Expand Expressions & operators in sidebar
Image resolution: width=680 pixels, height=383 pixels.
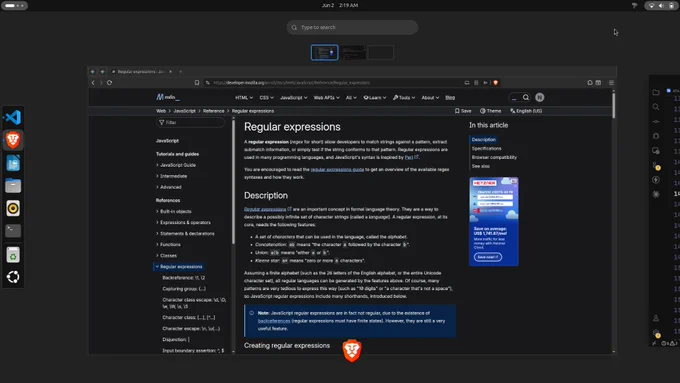(x=183, y=223)
